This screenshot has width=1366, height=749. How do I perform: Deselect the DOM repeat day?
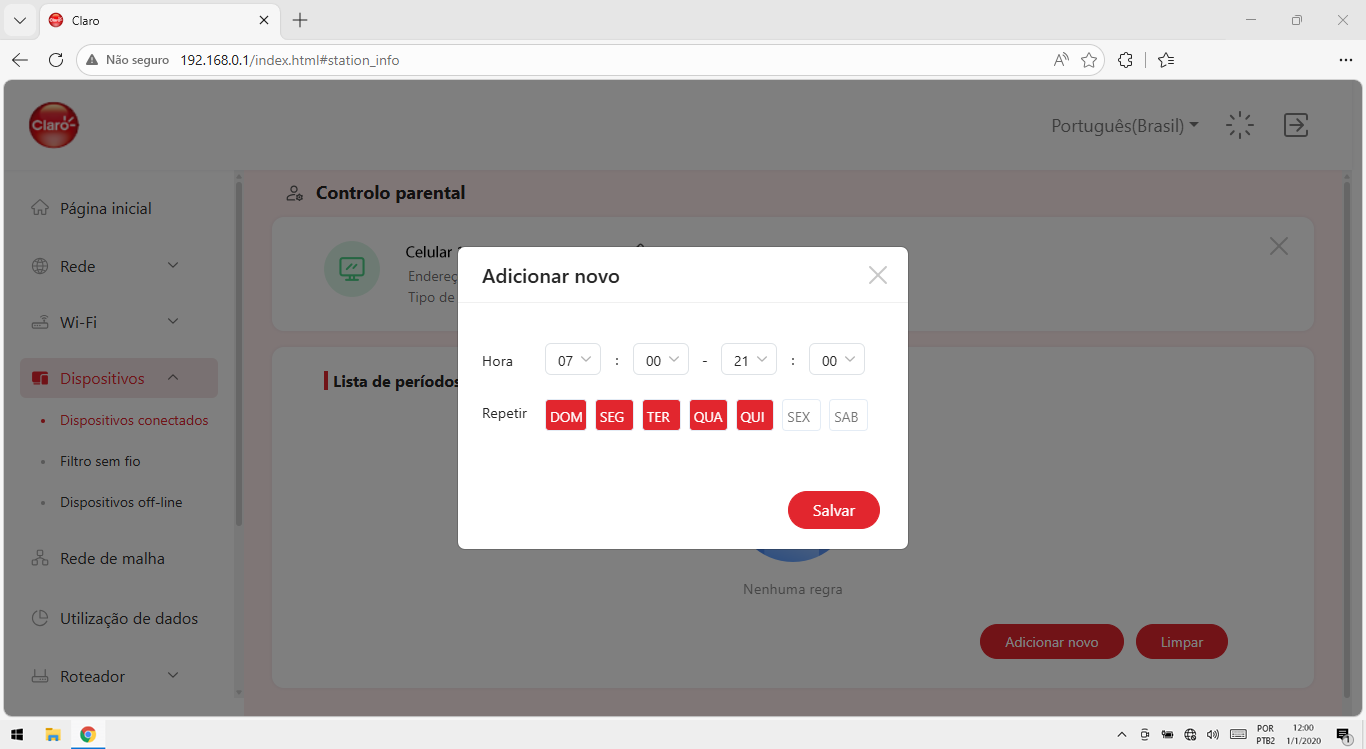[x=566, y=416]
